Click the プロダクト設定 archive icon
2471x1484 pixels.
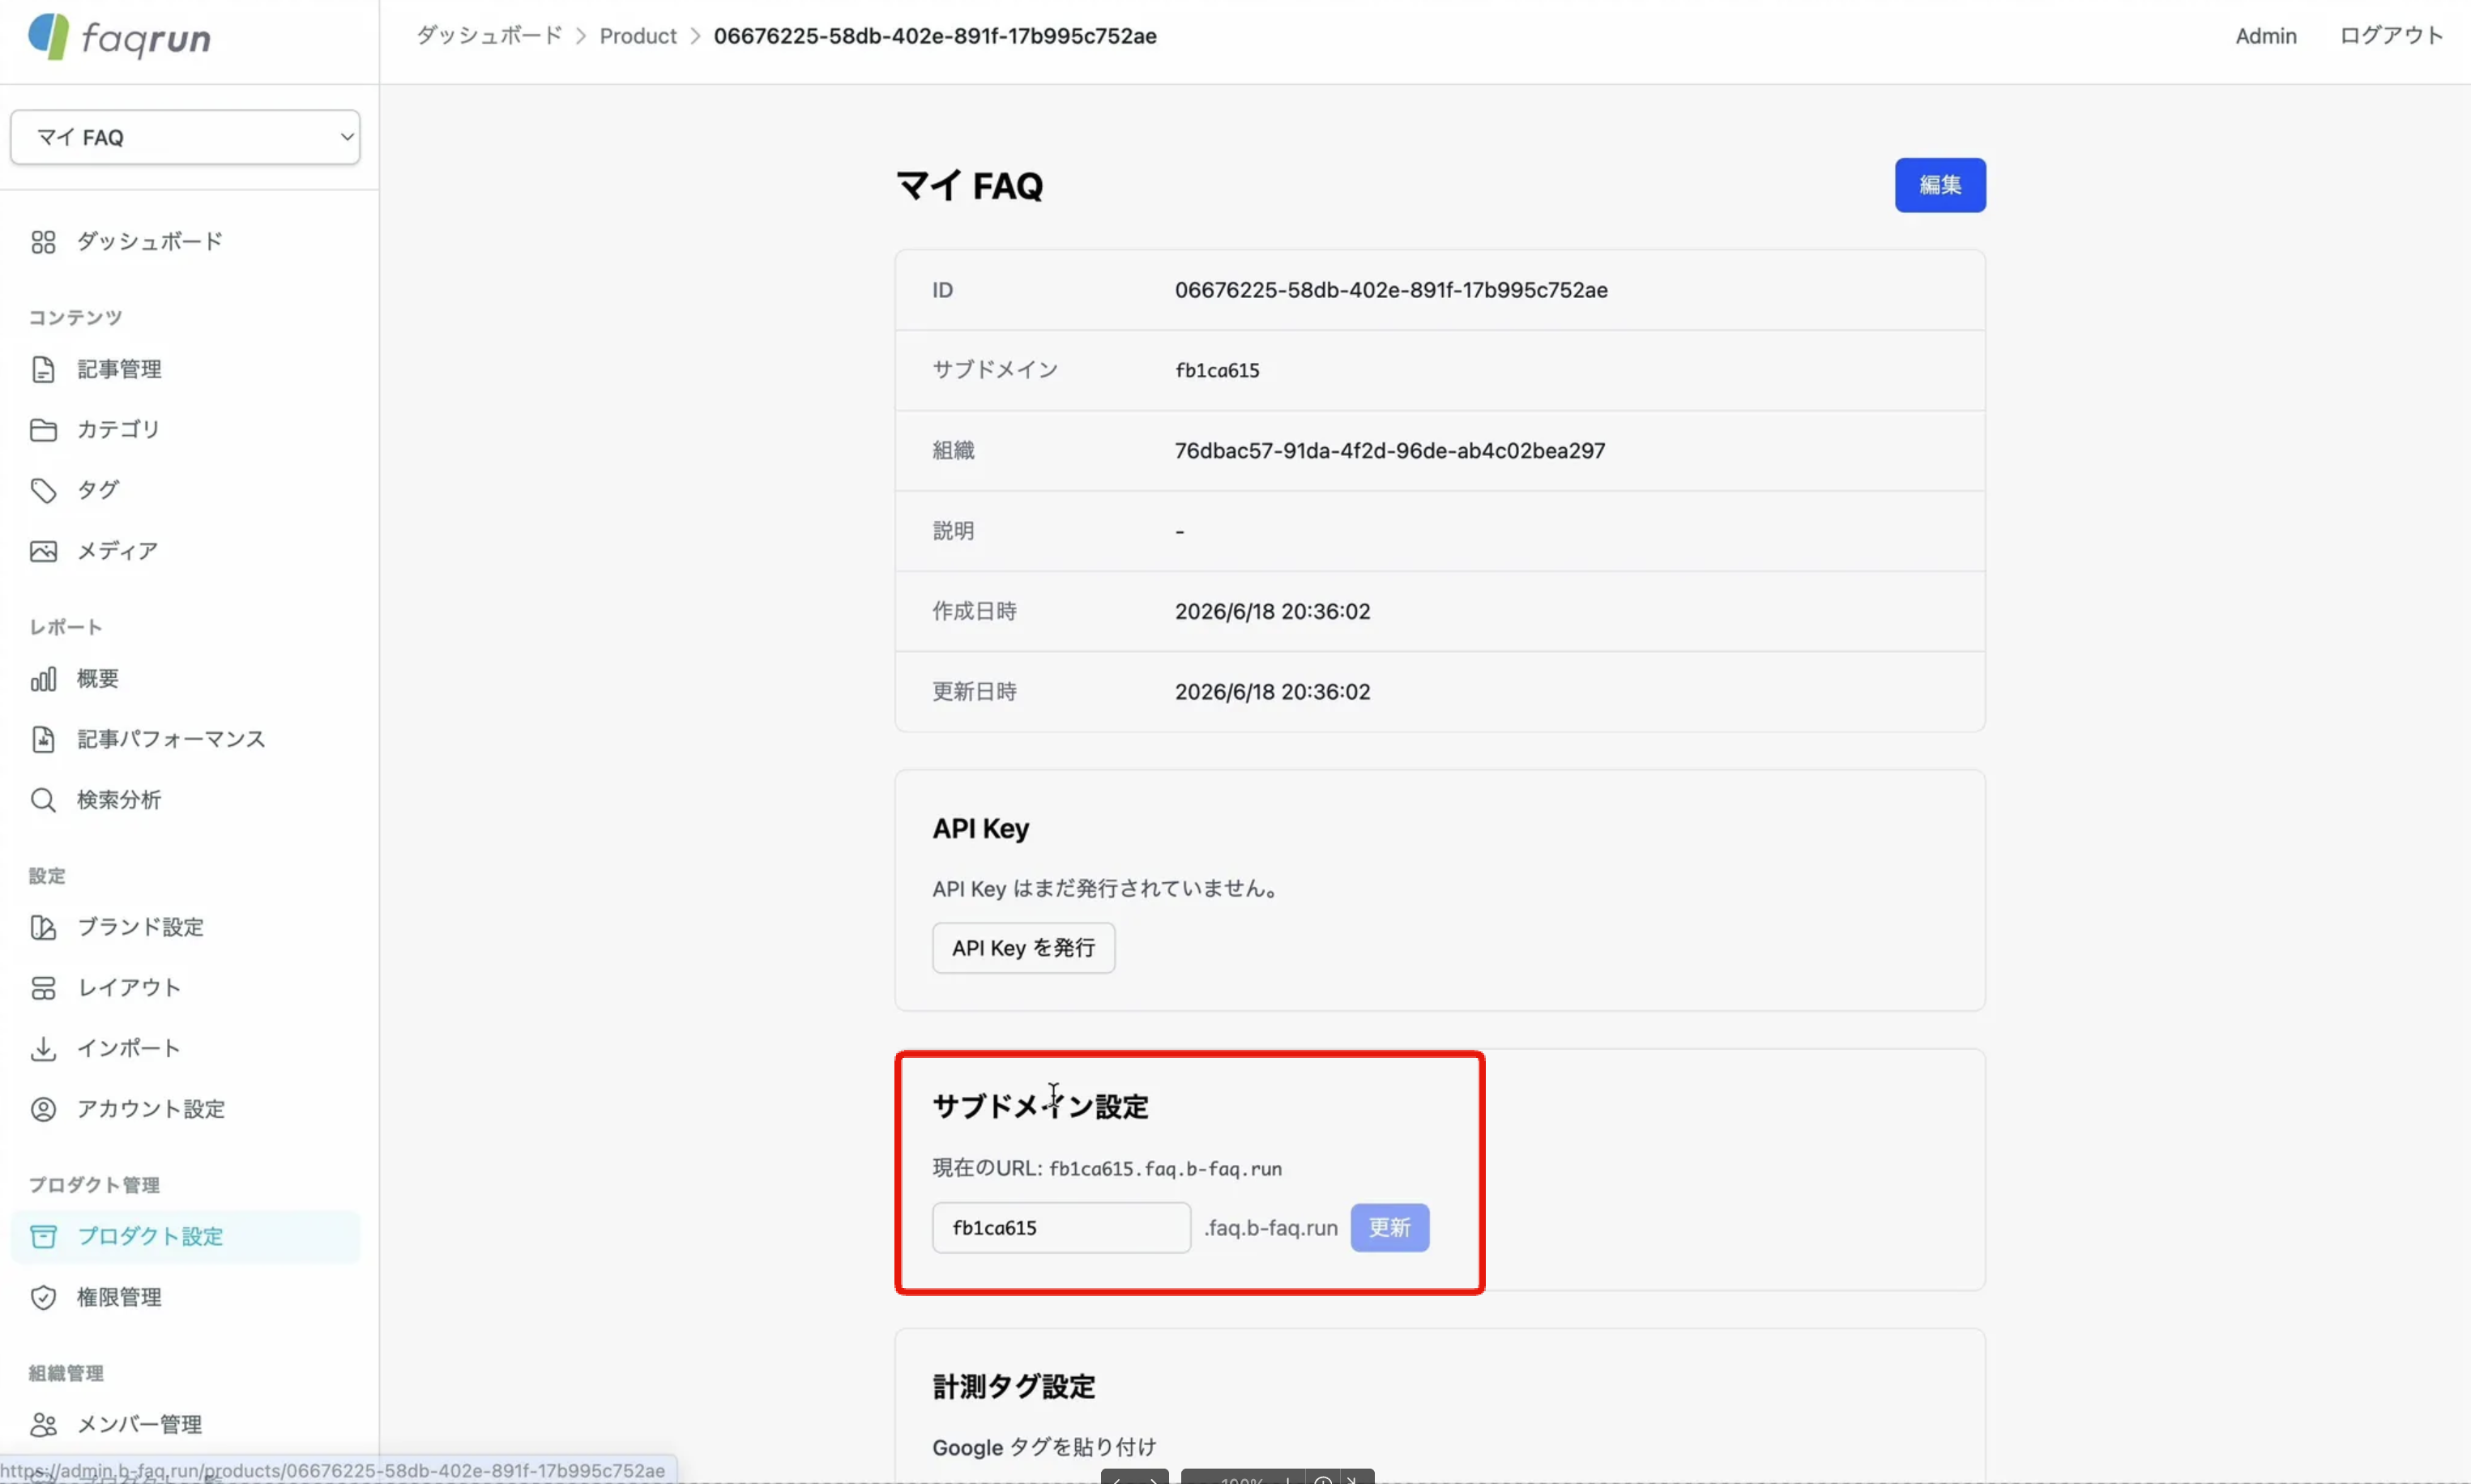[43, 1237]
